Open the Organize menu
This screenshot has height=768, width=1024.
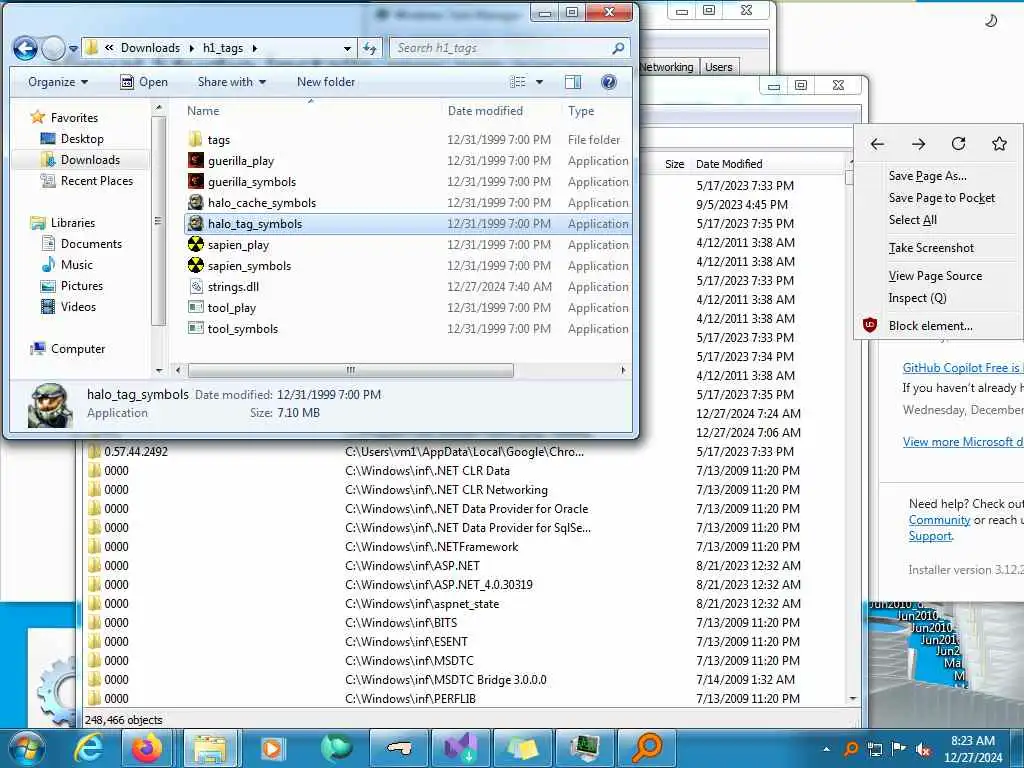pyautogui.click(x=57, y=82)
